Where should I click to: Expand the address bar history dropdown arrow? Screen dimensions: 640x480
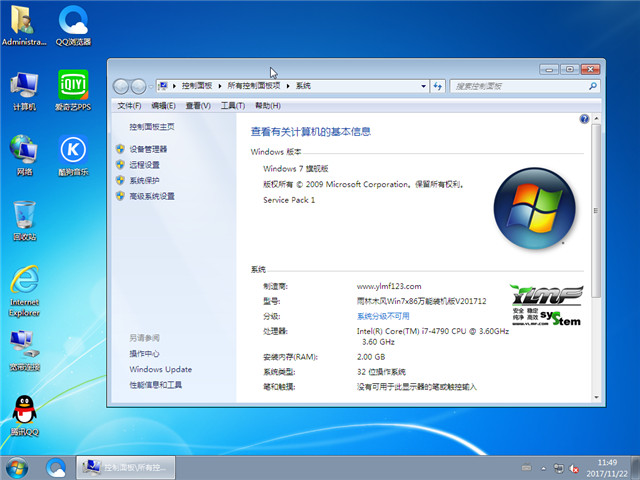pyautogui.click(x=424, y=86)
